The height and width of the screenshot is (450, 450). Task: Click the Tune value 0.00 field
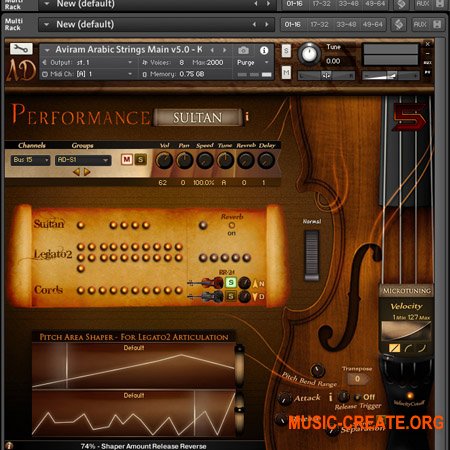333,61
